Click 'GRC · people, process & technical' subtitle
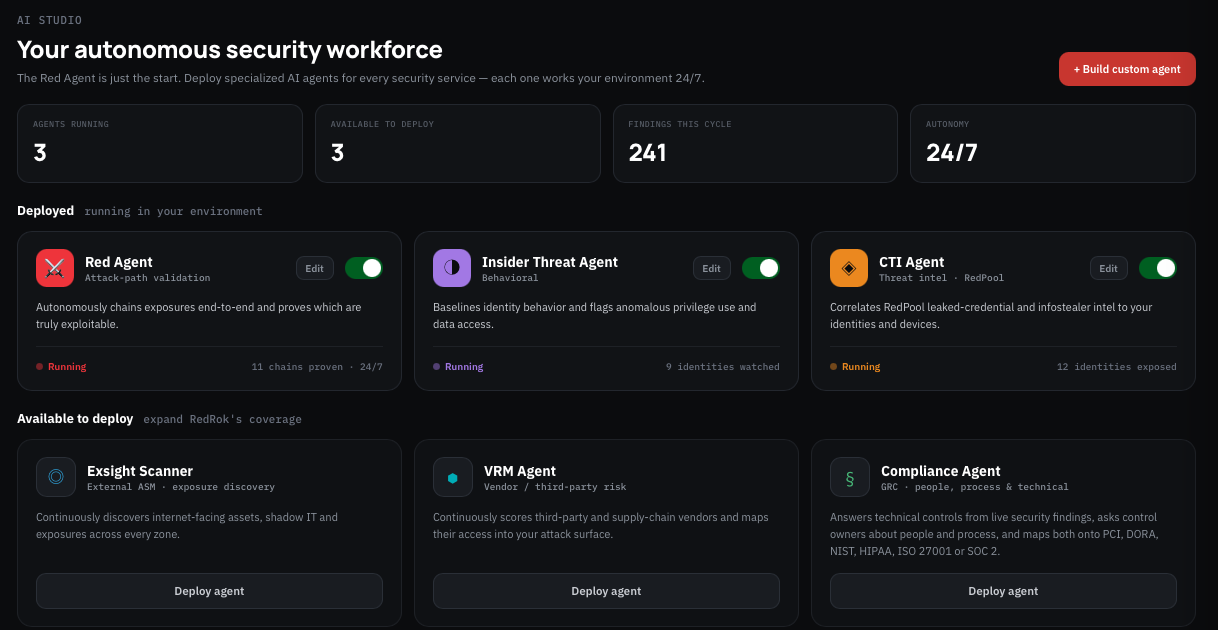The image size is (1218, 630). 974,487
